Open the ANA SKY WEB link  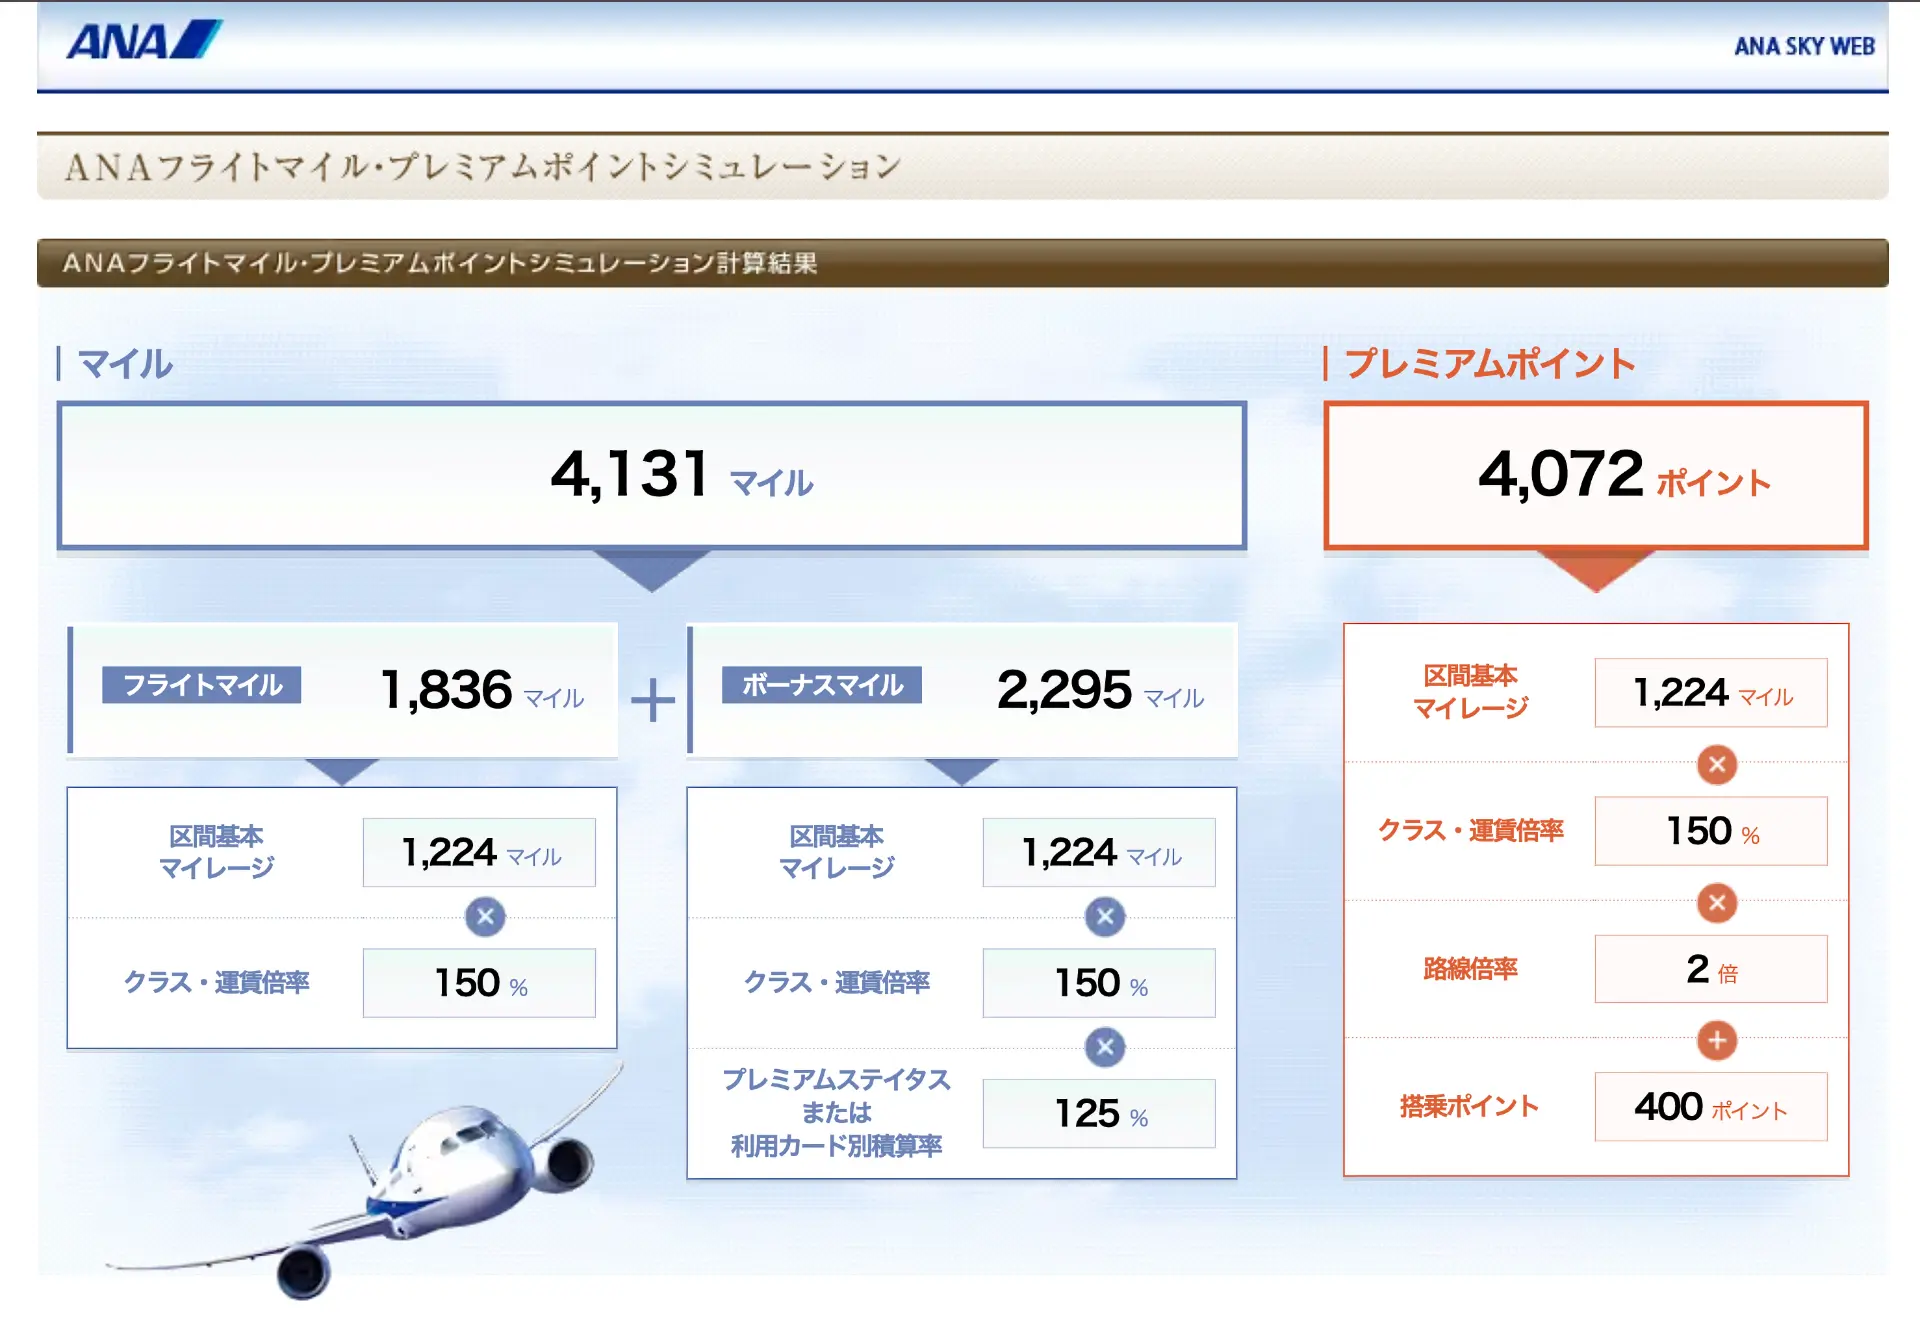pyautogui.click(x=1803, y=47)
